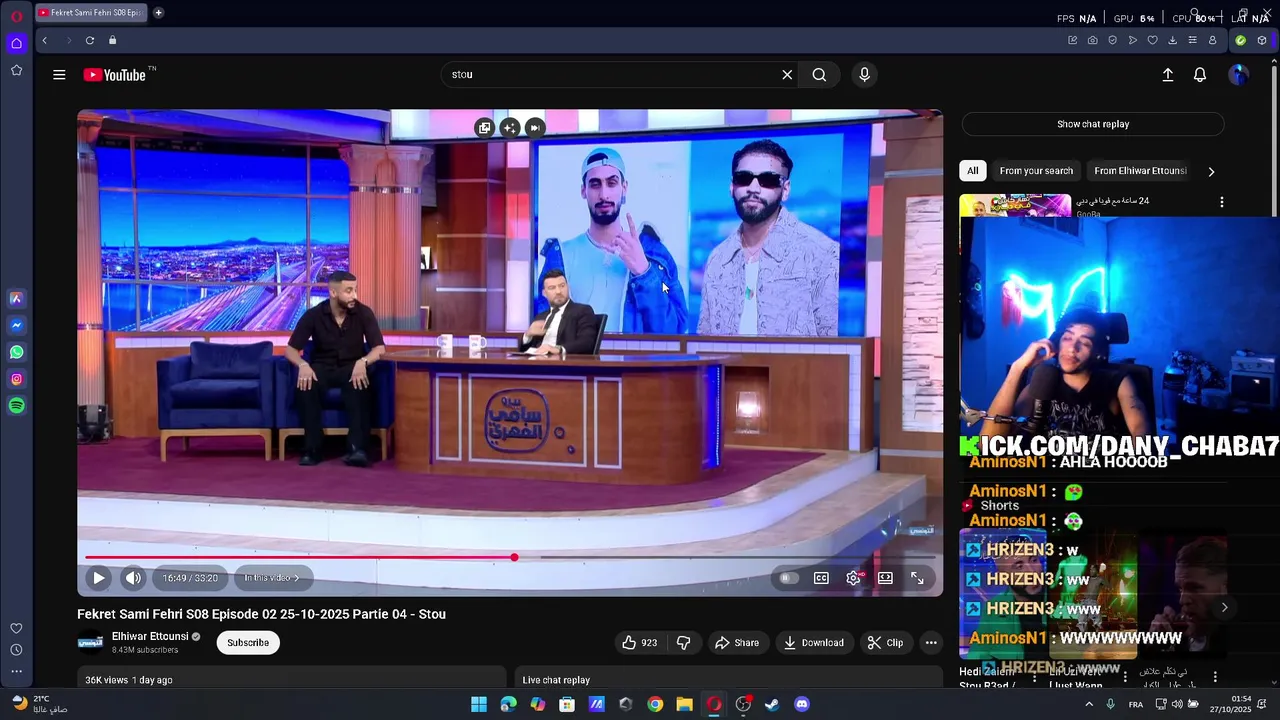Open the YouTube Create upload icon
This screenshot has height=720, width=1280.
click(x=1167, y=75)
